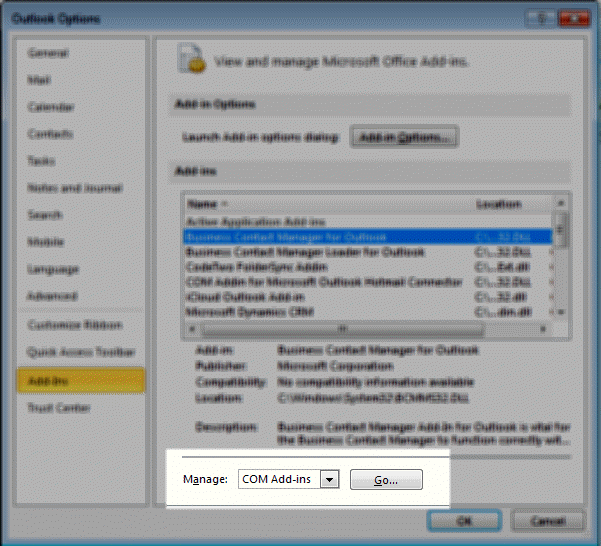Viewport: 601px width, 546px height.
Task: Open the Advanced options category
Action: [51, 296]
